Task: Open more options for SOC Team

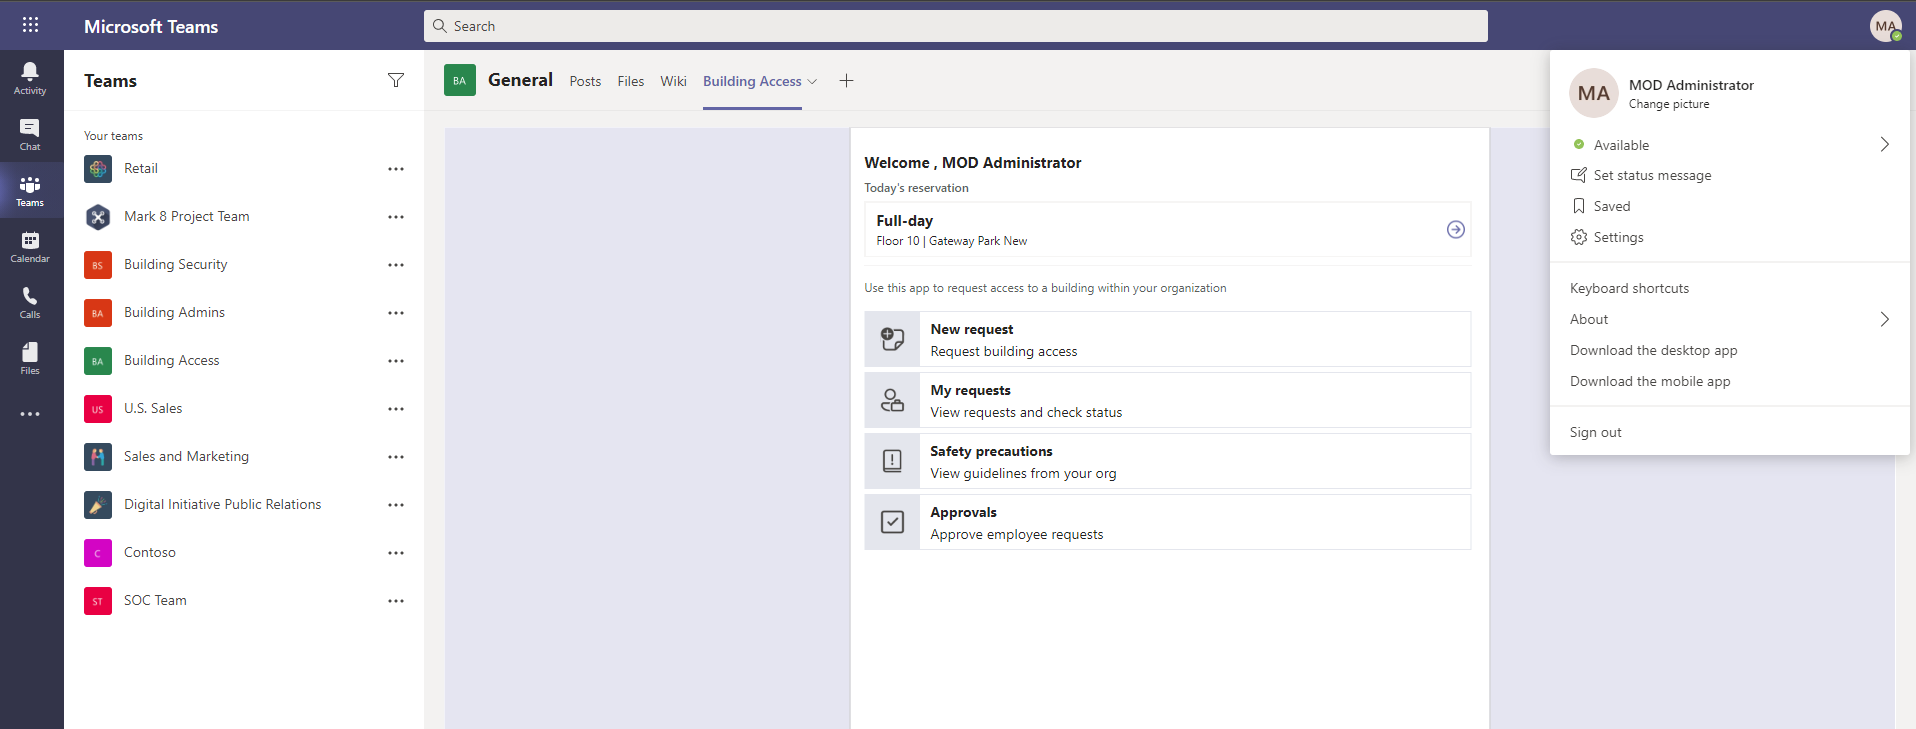Action: (396, 601)
